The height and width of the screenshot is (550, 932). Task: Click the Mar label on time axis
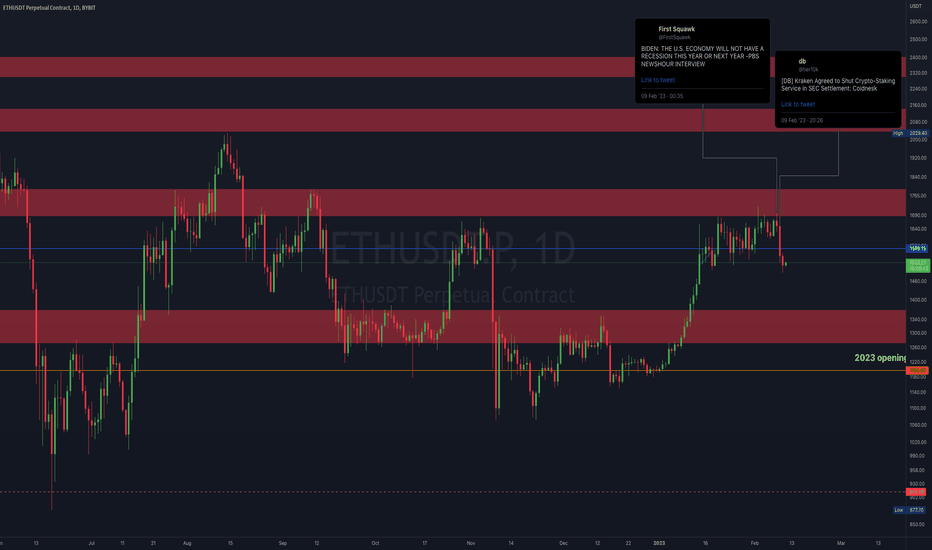(x=841, y=543)
